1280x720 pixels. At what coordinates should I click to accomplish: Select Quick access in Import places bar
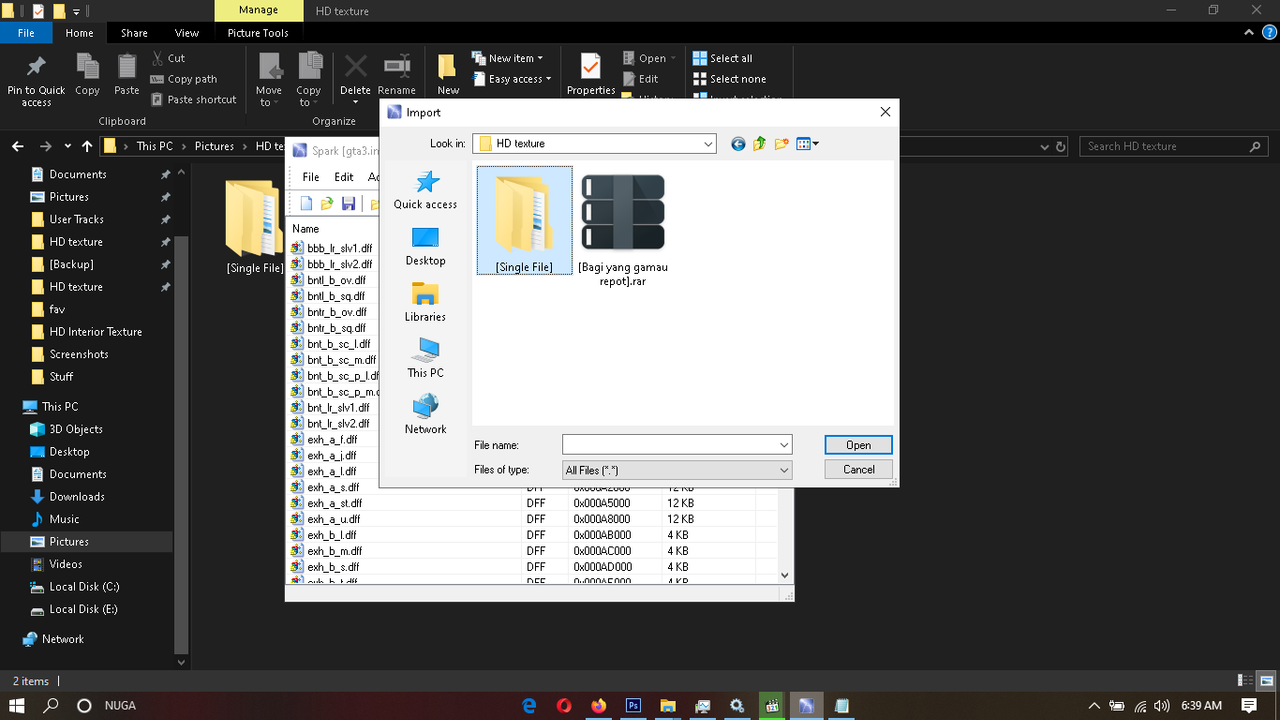(425, 190)
